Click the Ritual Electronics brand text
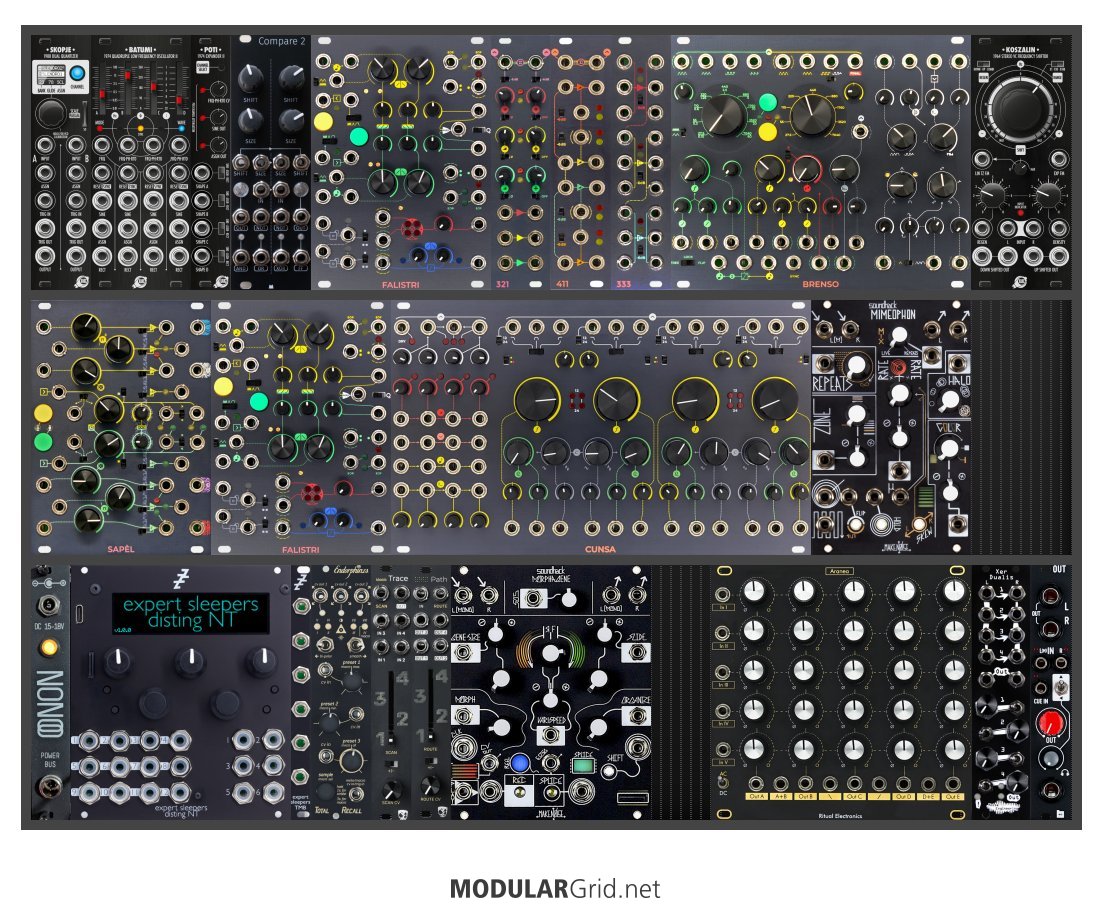The width and height of the screenshot is (1112, 910). click(x=840, y=816)
